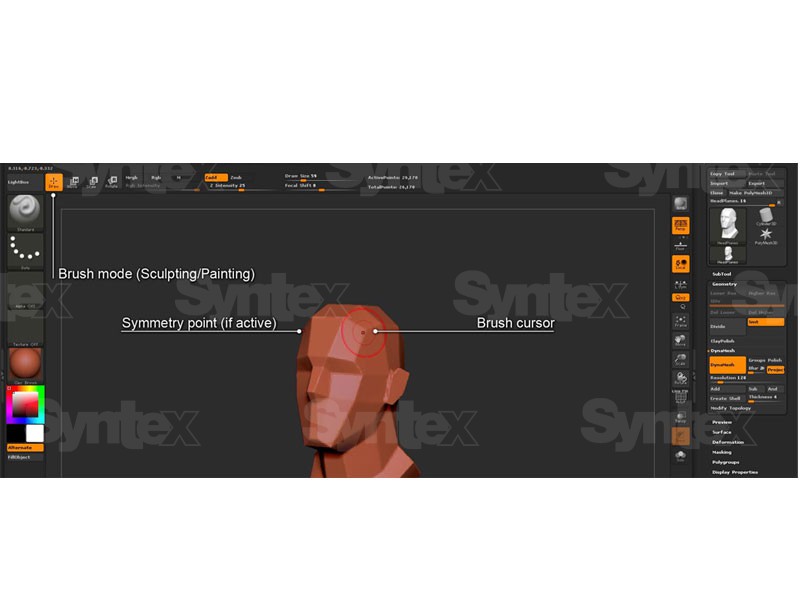Open the Alpha Off slot
Screen dimensions: 800x600
click(x=25, y=290)
